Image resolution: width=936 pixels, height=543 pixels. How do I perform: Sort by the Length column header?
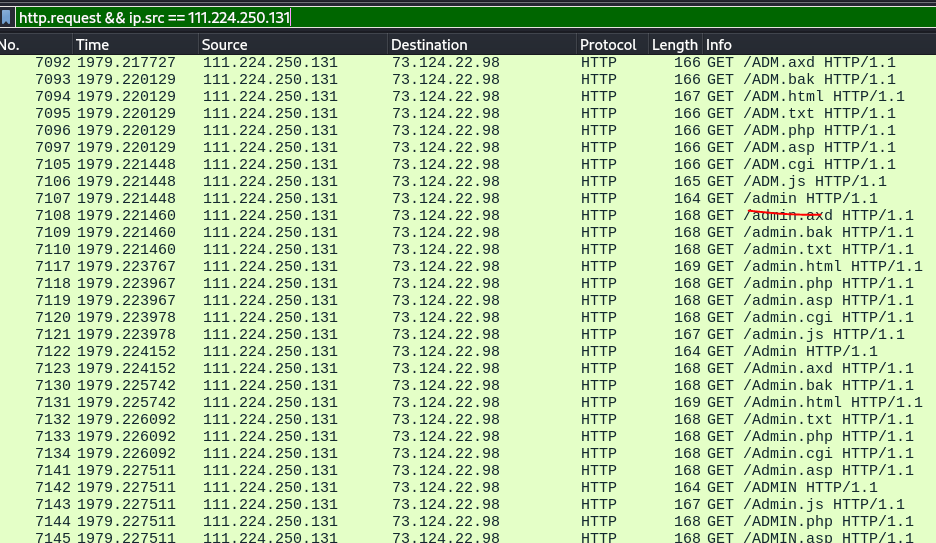pos(675,45)
